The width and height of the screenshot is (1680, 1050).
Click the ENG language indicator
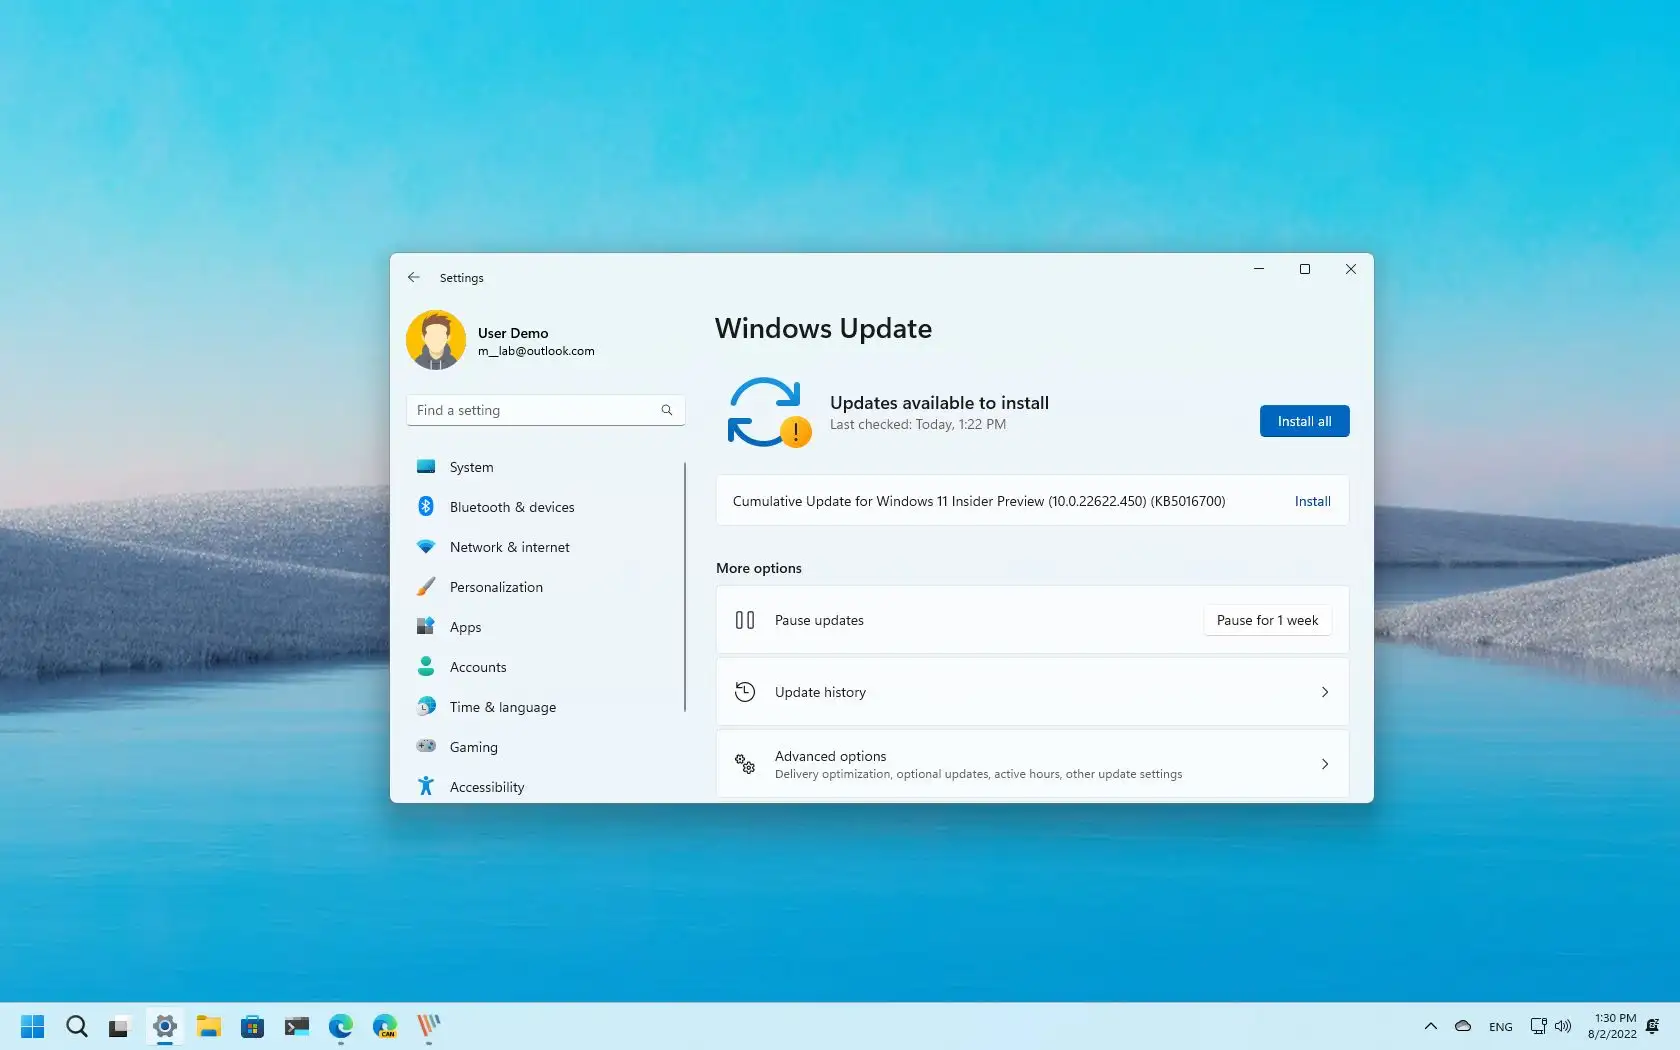tap(1500, 1027)
